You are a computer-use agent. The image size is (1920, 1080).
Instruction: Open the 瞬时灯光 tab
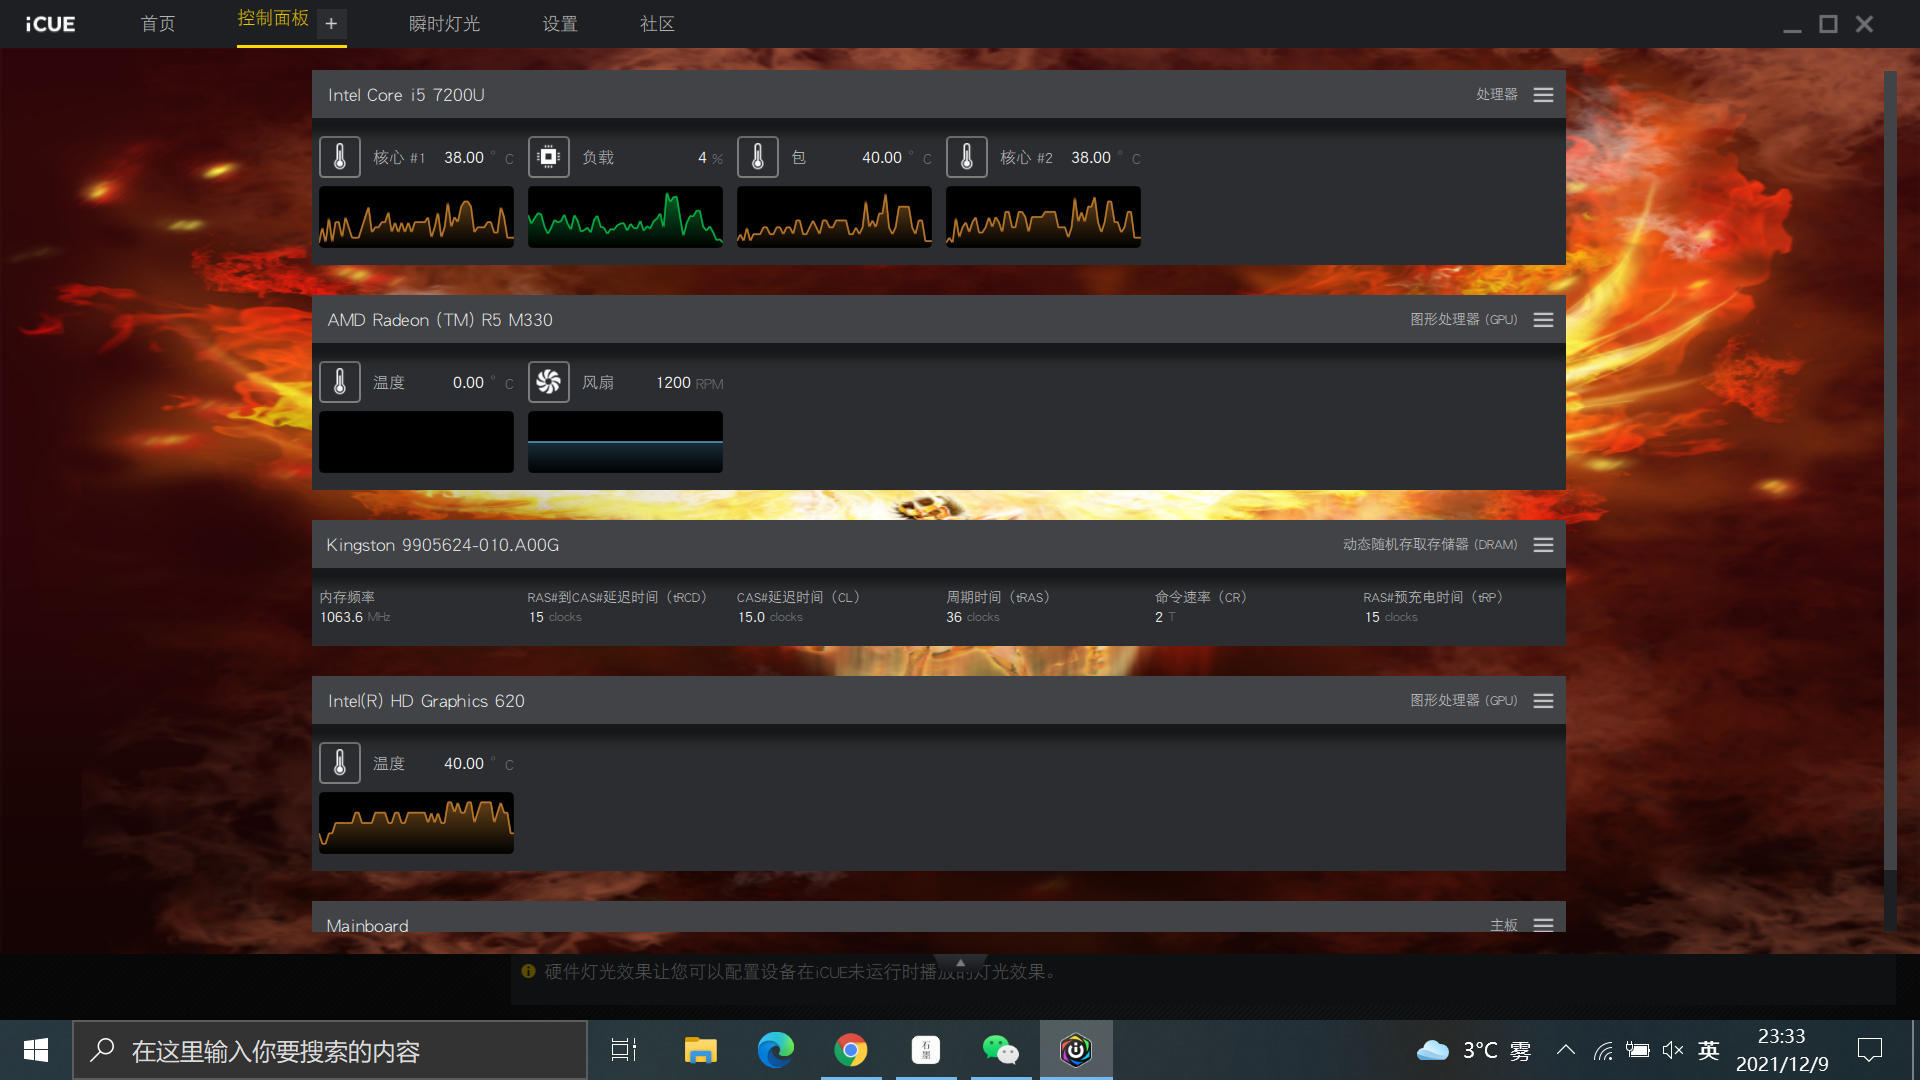coord(444,24)
